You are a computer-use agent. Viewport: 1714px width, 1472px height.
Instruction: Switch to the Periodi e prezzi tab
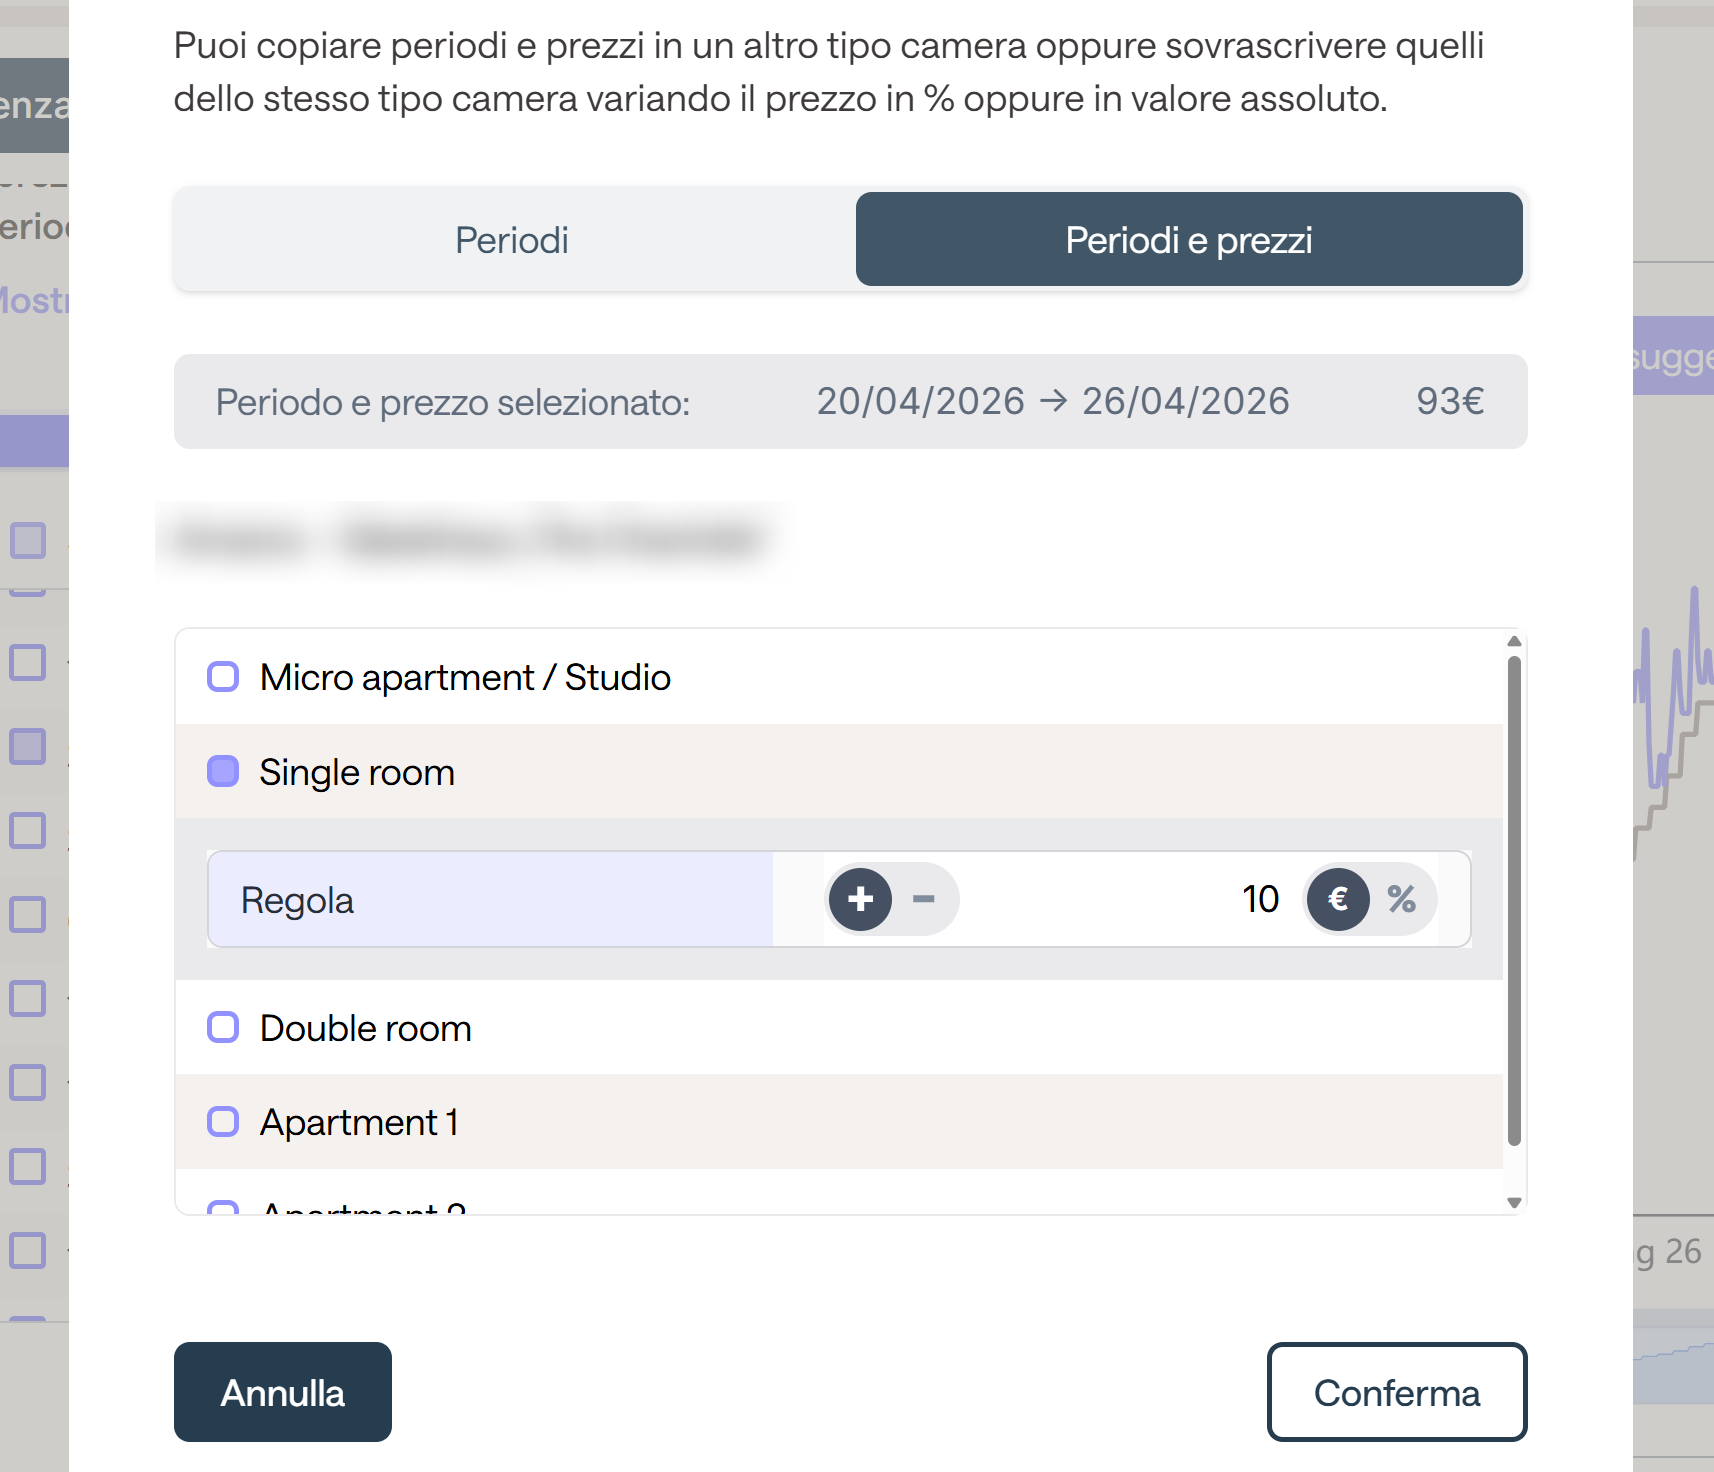click(1189, 240)
